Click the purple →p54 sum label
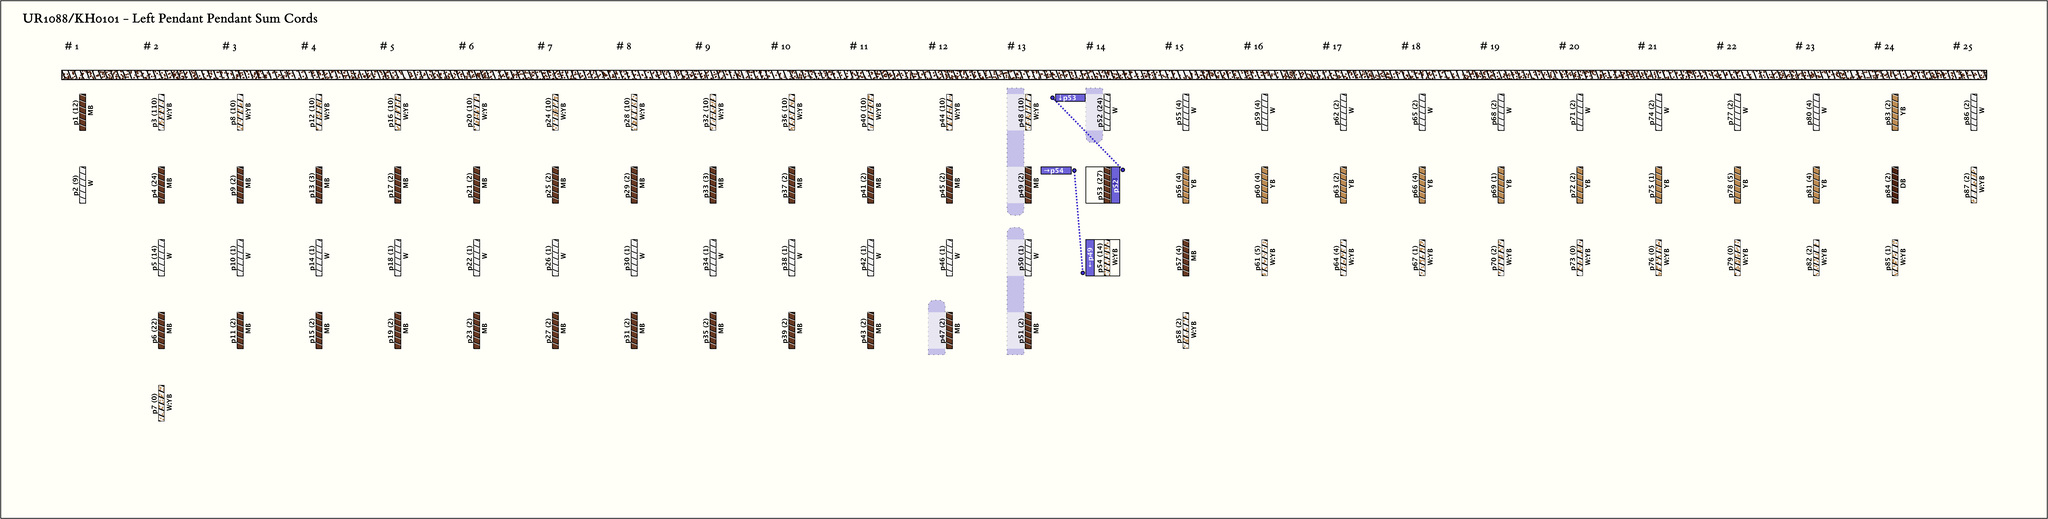This screenshot has width=2048, height=519. tap(1055, 171)
